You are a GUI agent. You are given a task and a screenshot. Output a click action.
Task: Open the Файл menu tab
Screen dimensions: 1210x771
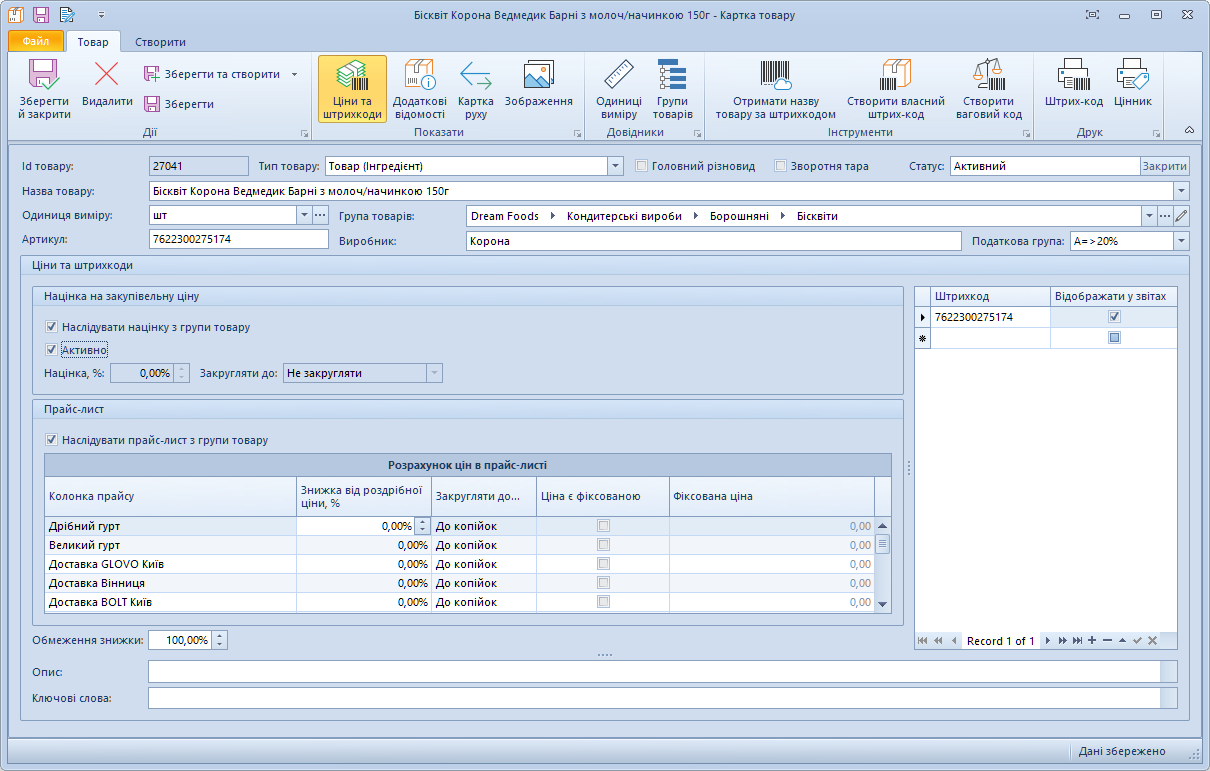(x=36, y=42)
